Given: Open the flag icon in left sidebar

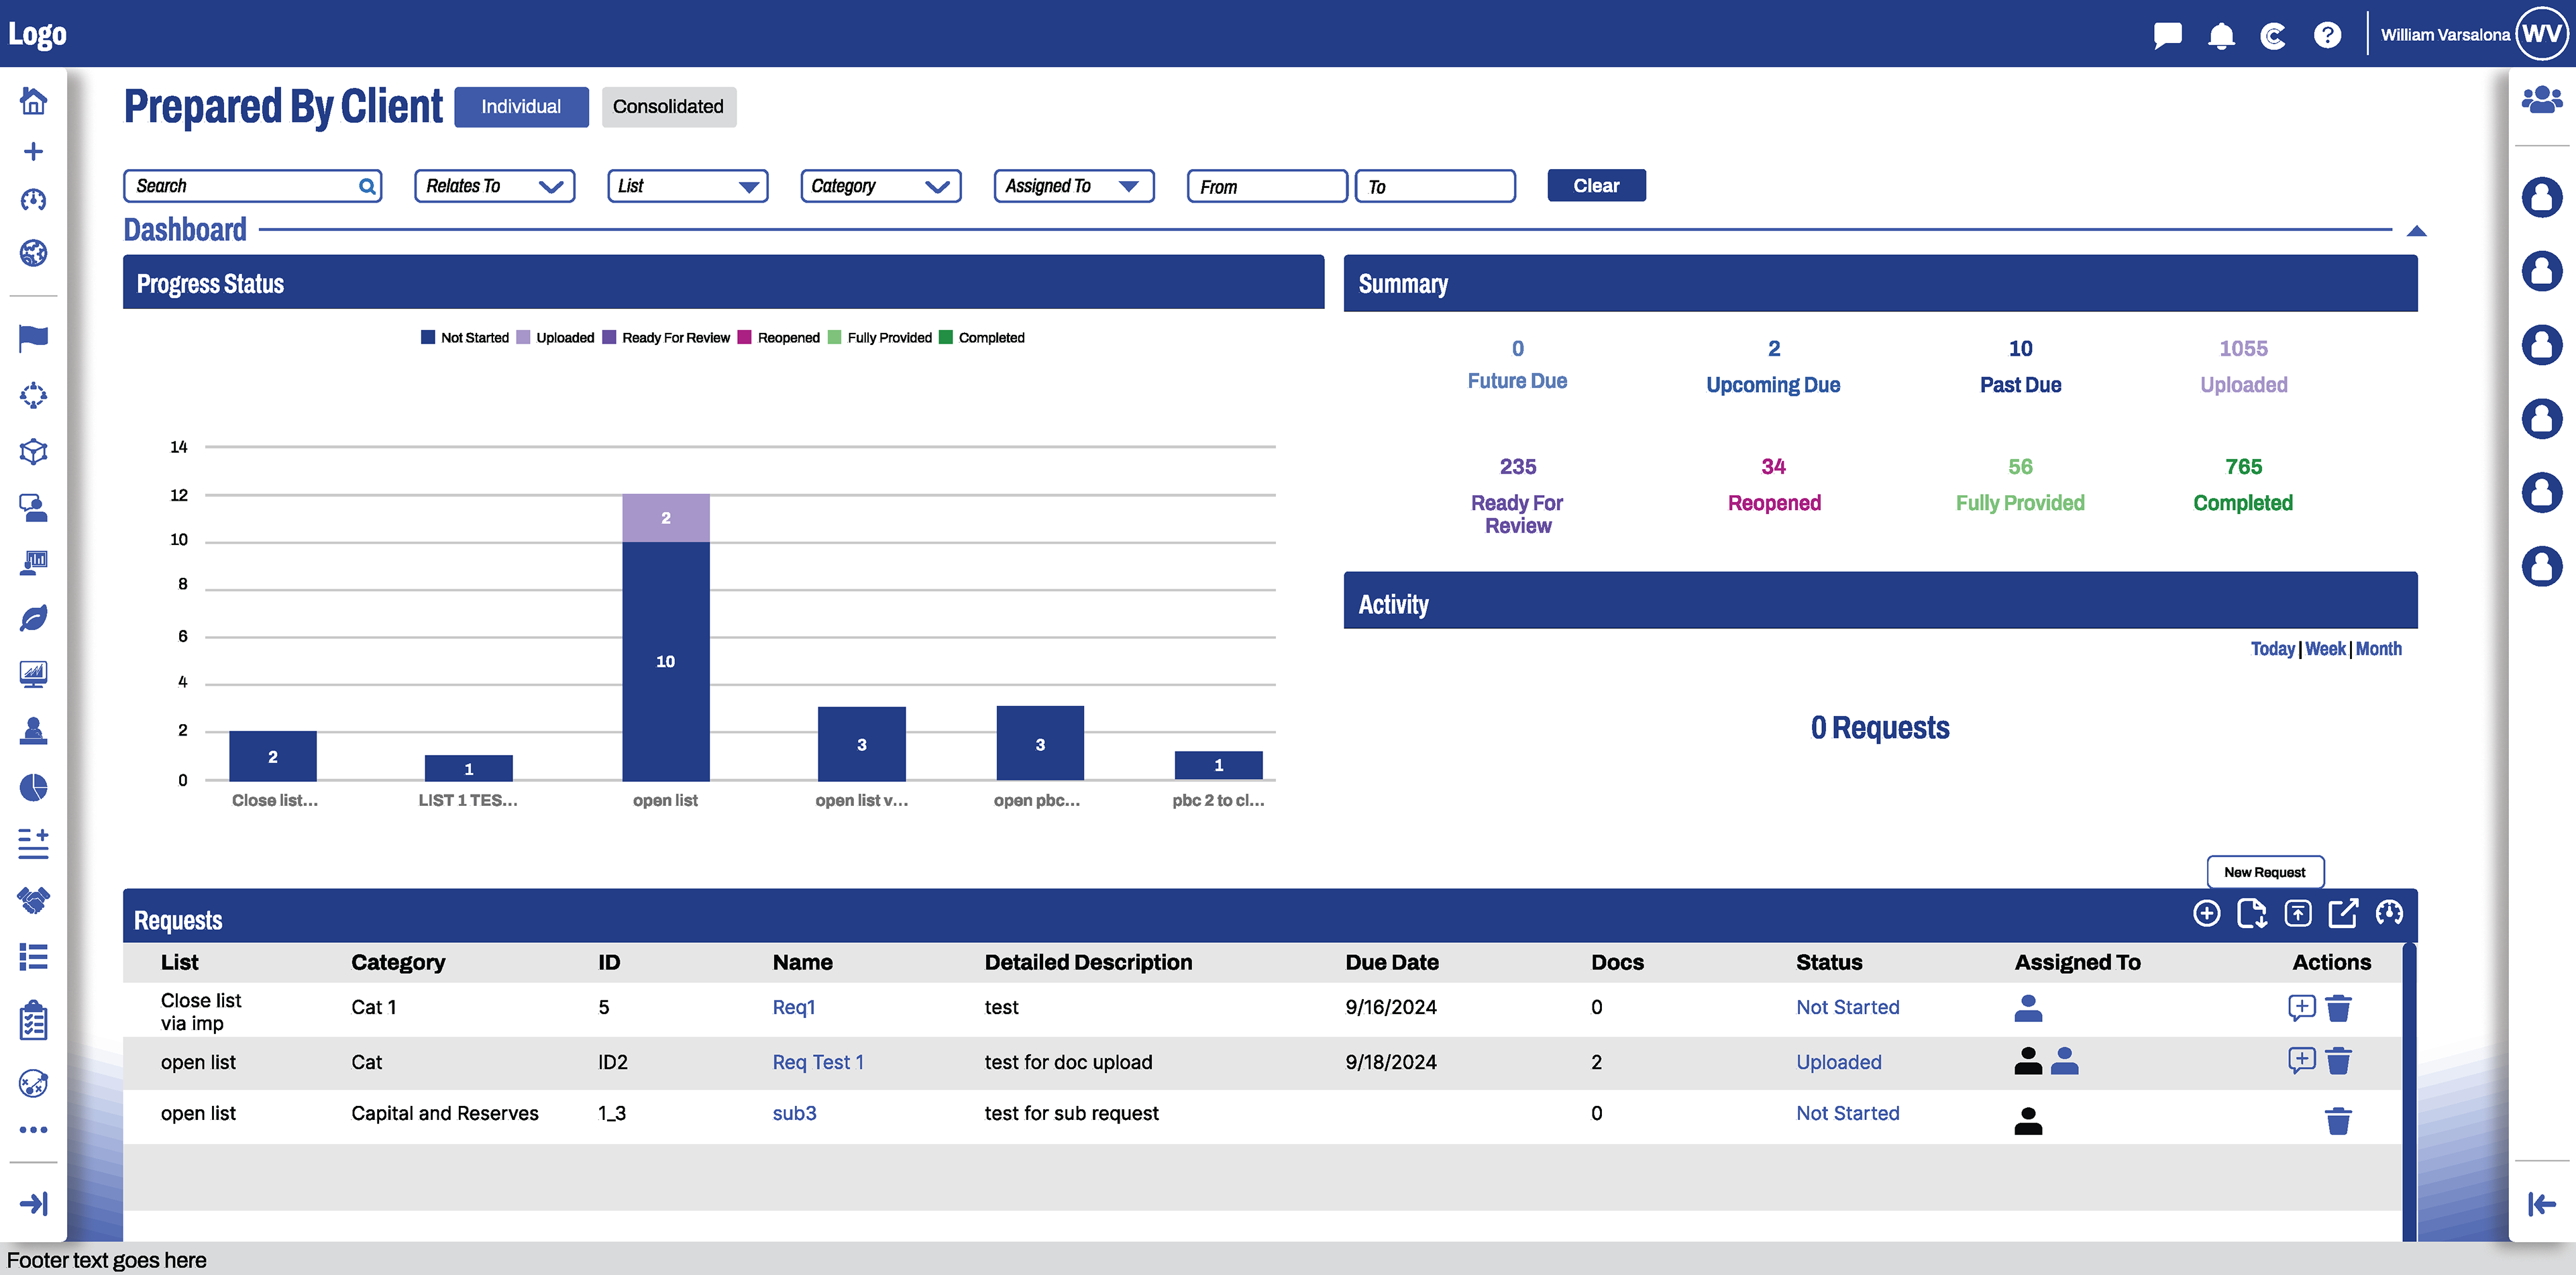Looking at the screenshot, I should (33, 338).
